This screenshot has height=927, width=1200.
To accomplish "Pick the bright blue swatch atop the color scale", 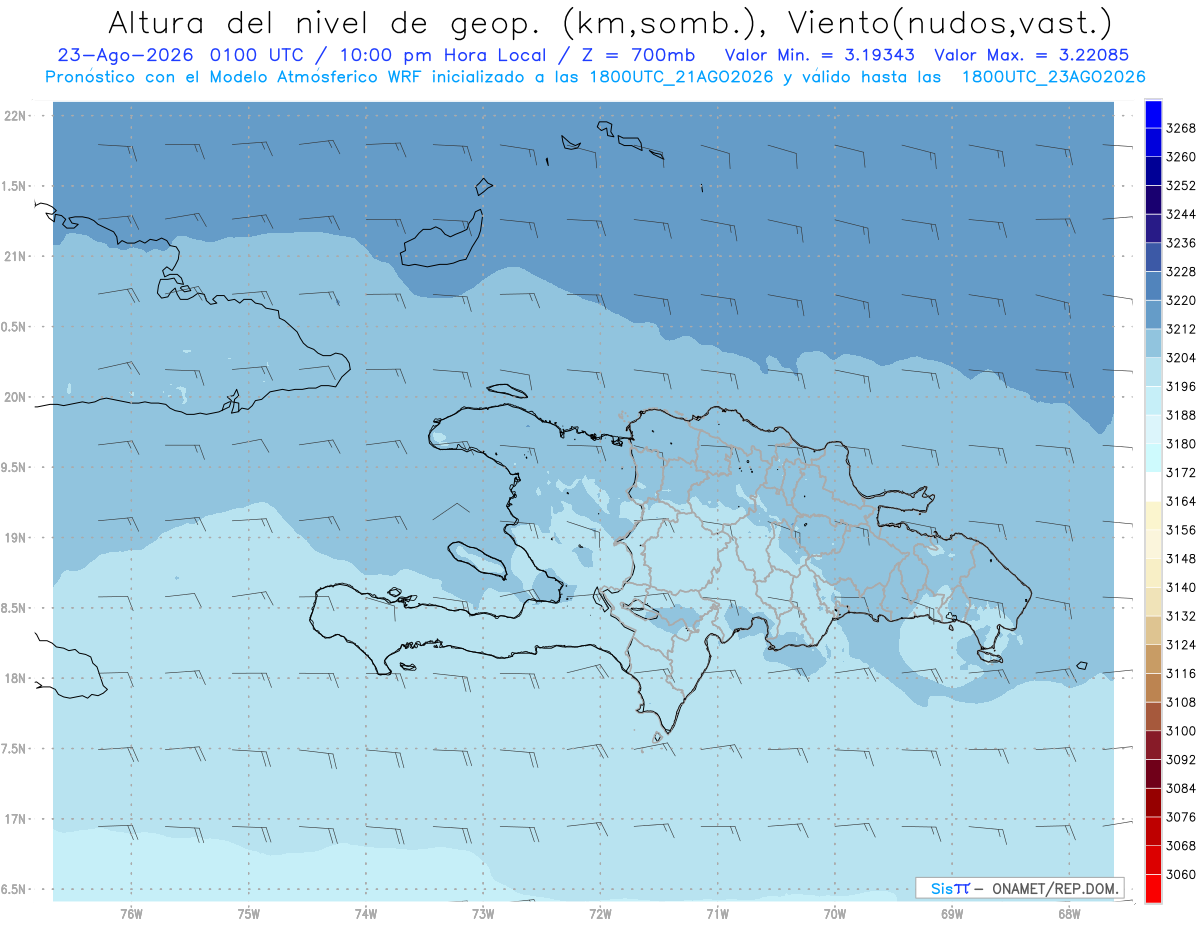I will 1153,114.
